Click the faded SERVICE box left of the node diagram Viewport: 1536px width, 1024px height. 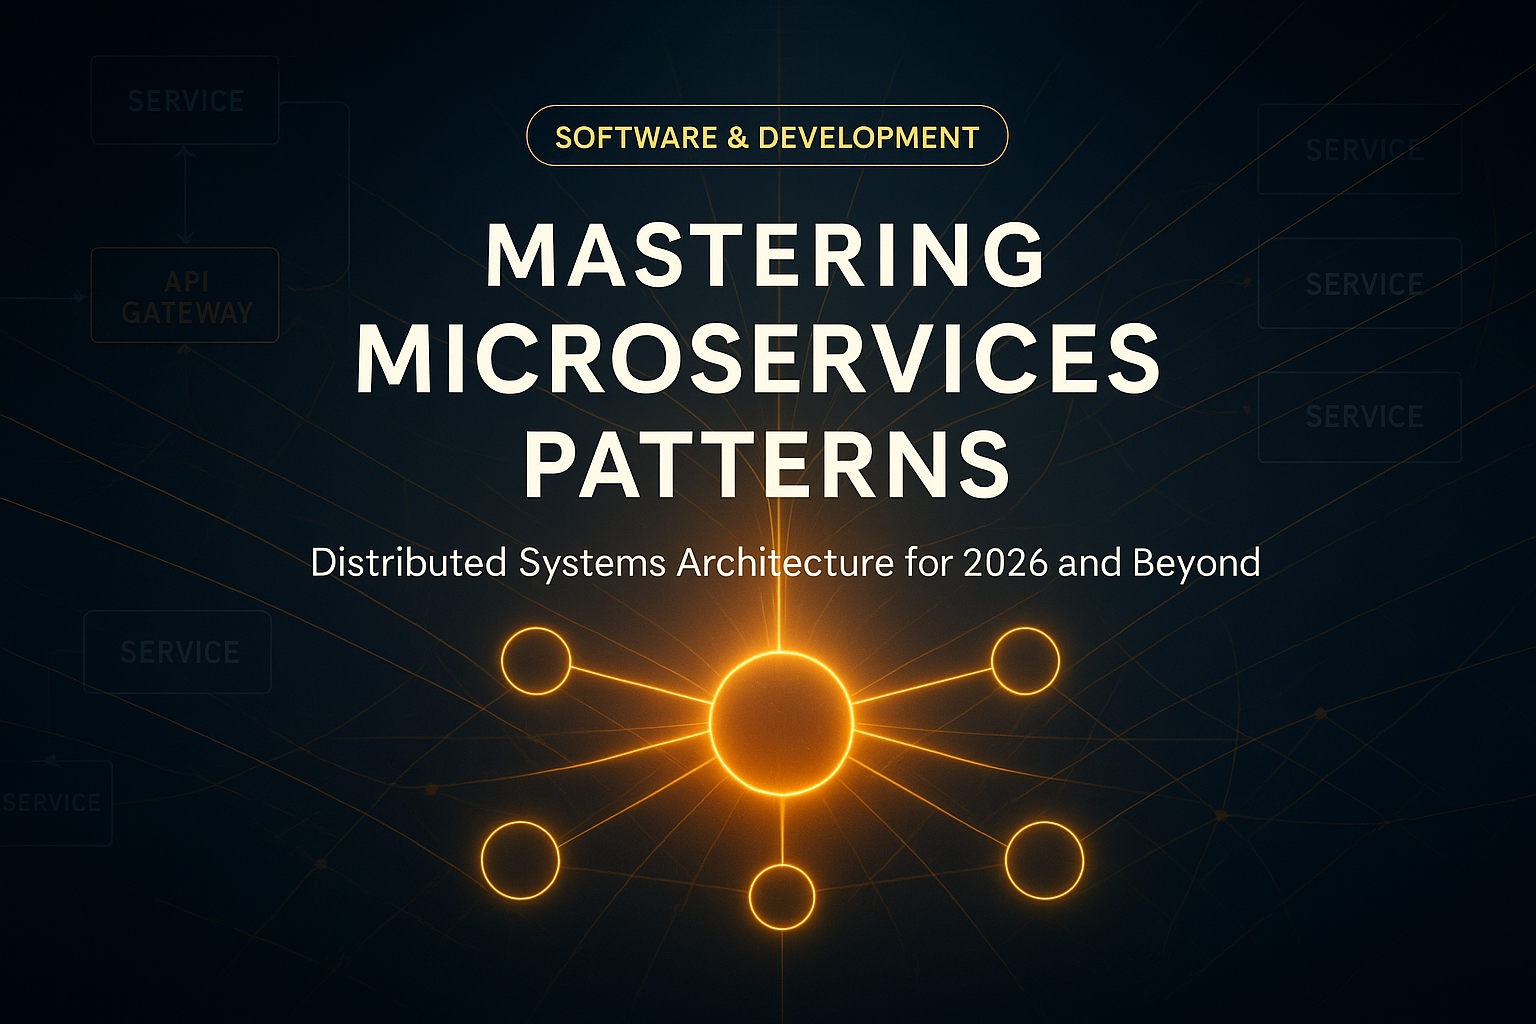click(178, 652)
